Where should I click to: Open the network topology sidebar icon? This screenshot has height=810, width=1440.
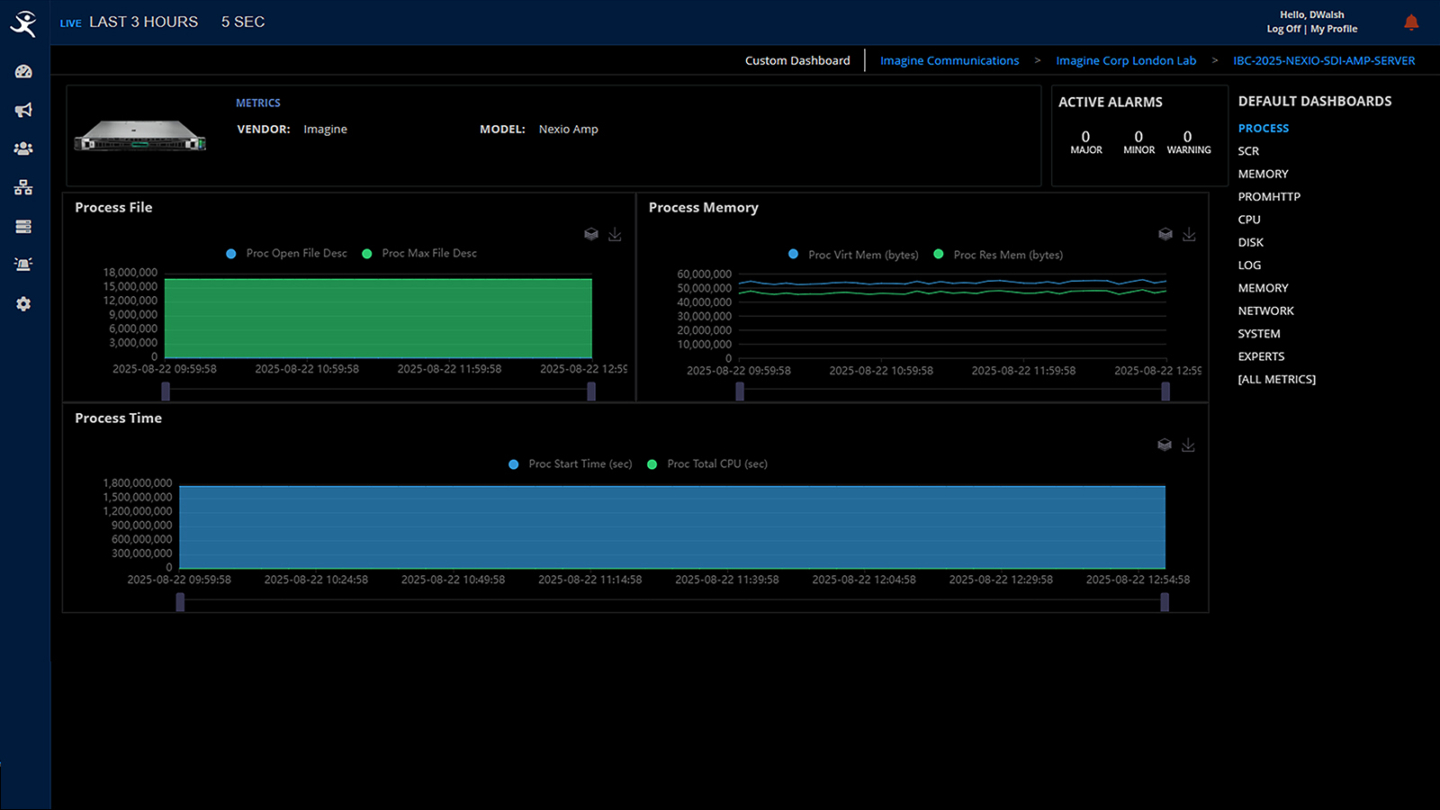point(24,188)
